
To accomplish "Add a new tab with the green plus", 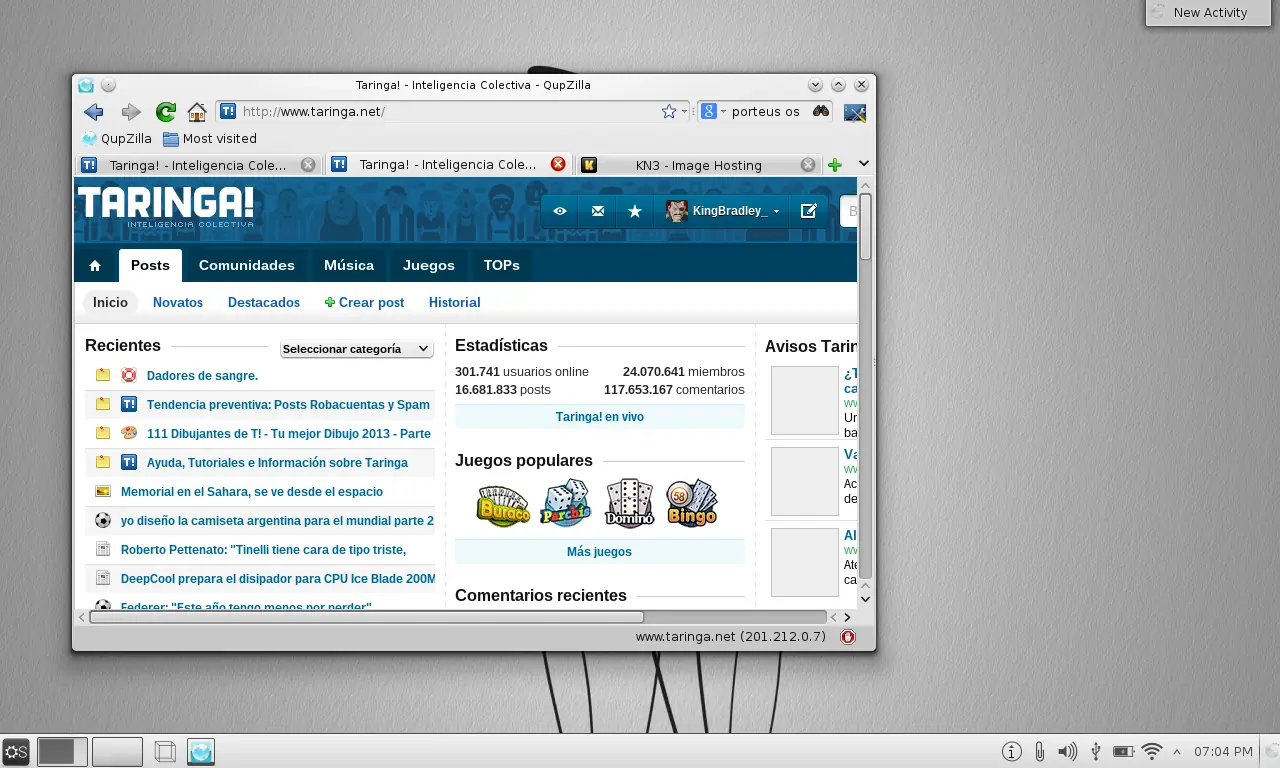I will click(835, 165).
